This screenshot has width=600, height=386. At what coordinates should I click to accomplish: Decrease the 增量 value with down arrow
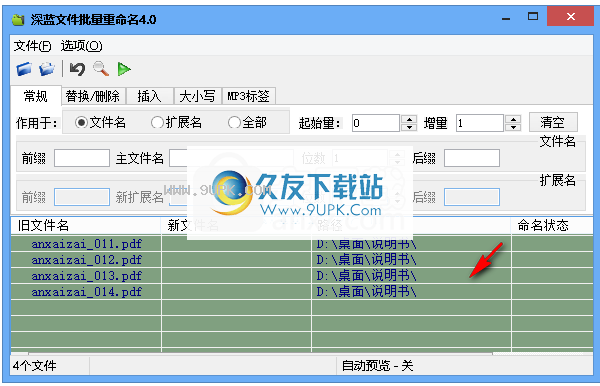[x=513, y=127]
